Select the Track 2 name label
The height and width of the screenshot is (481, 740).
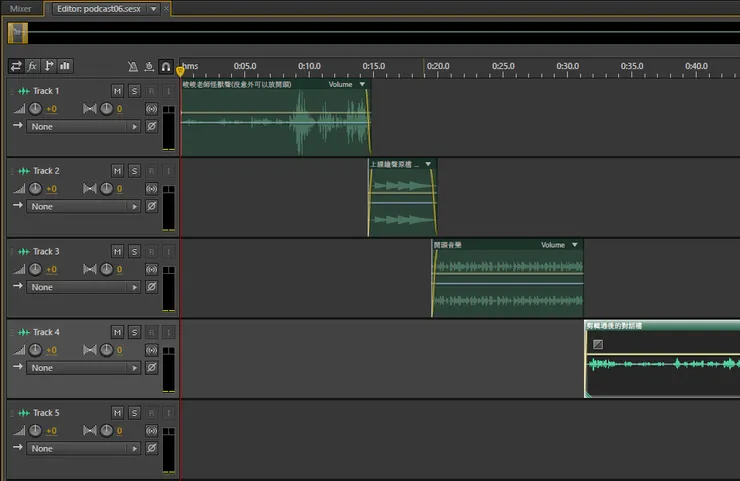pyautogui.click(x=46, y=171)
